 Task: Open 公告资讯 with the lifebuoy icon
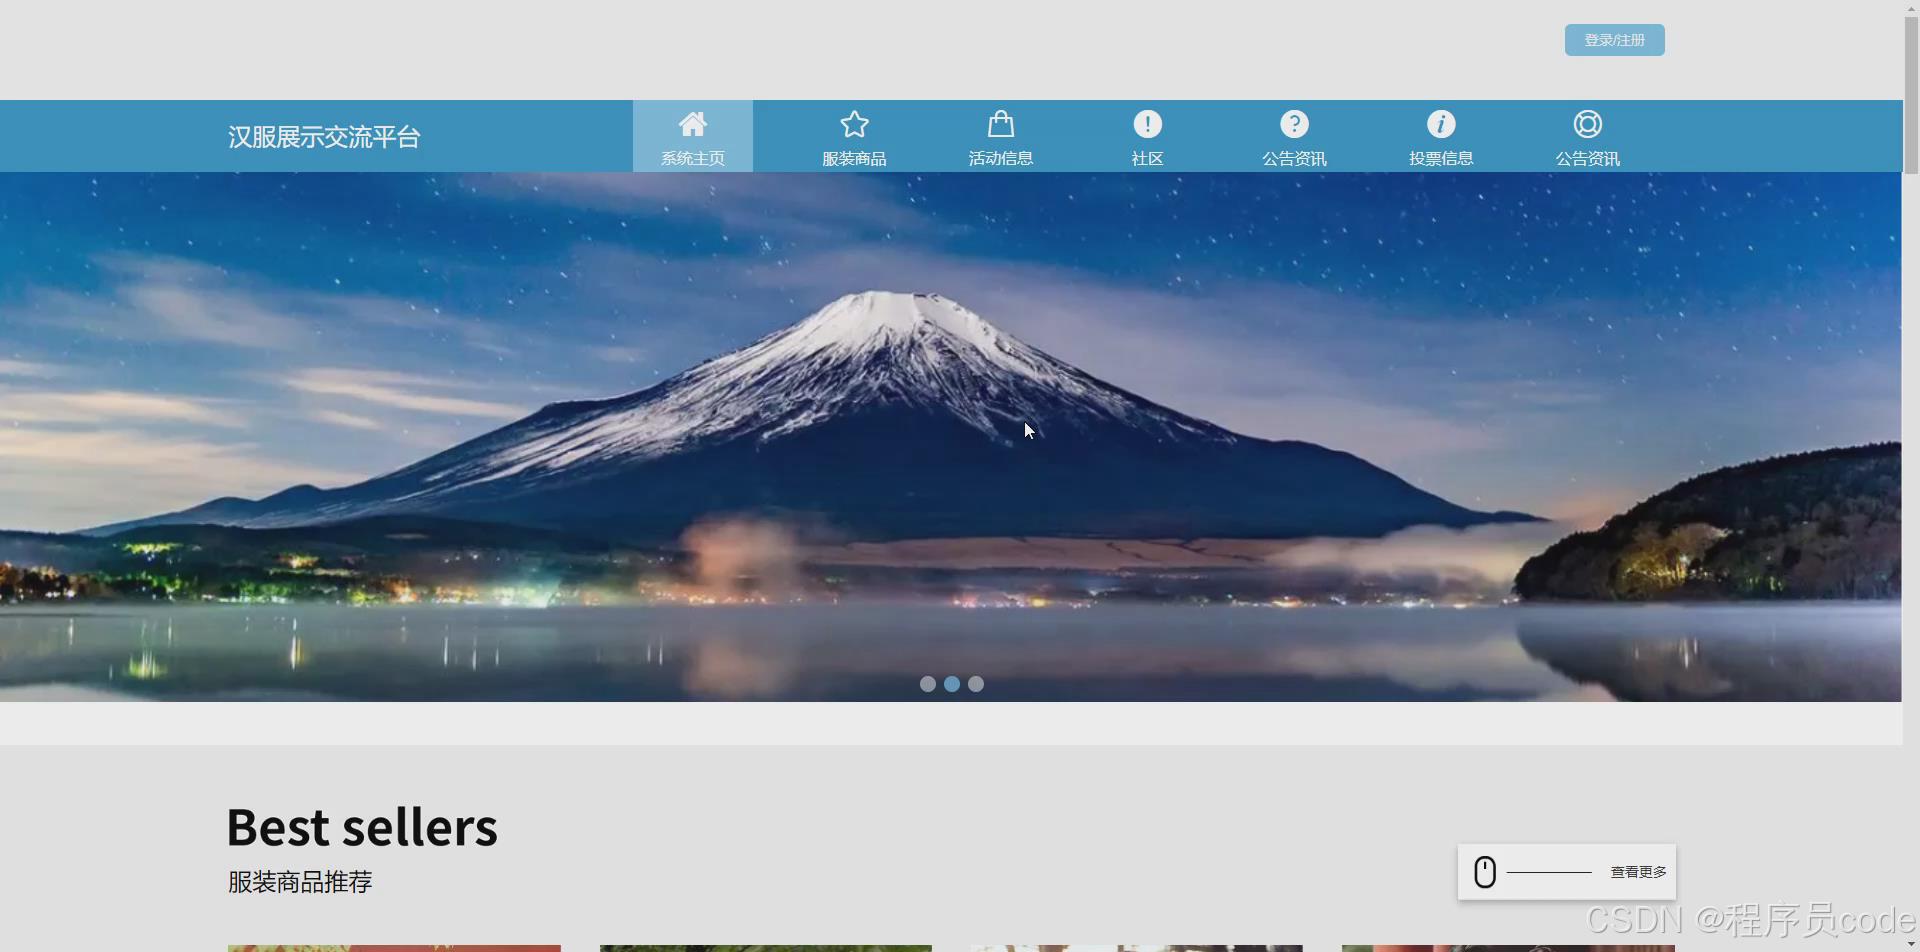point(1587,136)
